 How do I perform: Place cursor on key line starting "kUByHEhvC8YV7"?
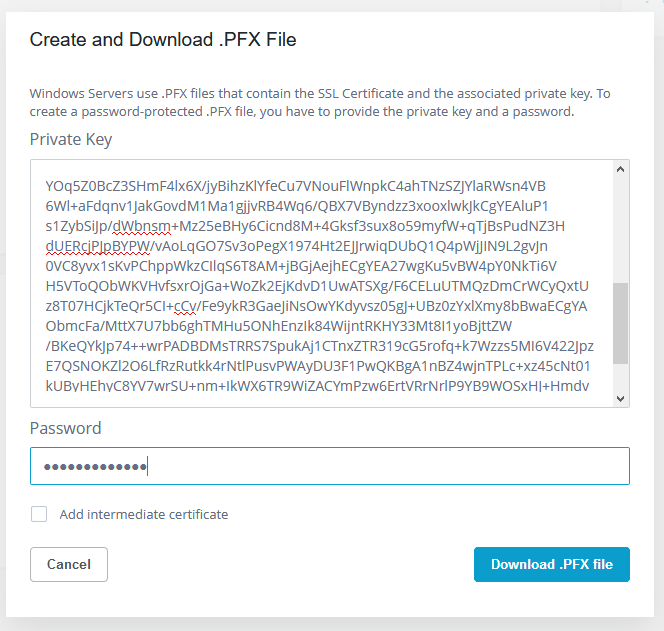point(300,385)
